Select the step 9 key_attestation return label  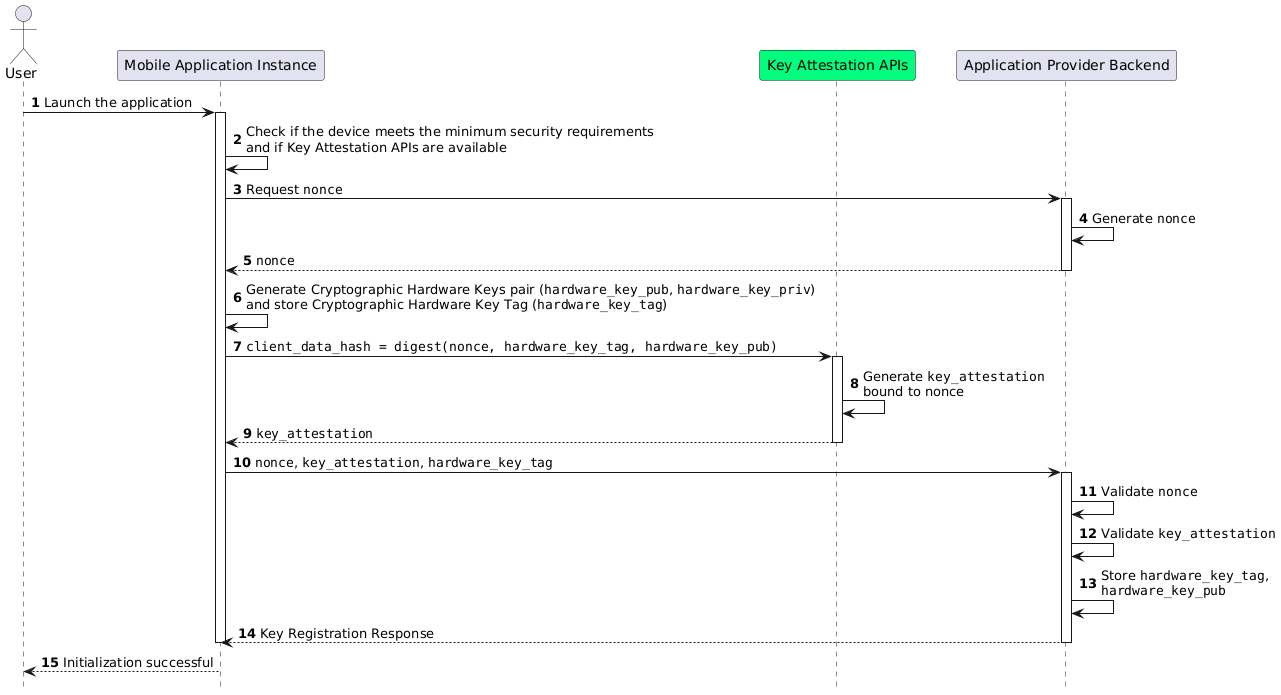tap(314, 434)
